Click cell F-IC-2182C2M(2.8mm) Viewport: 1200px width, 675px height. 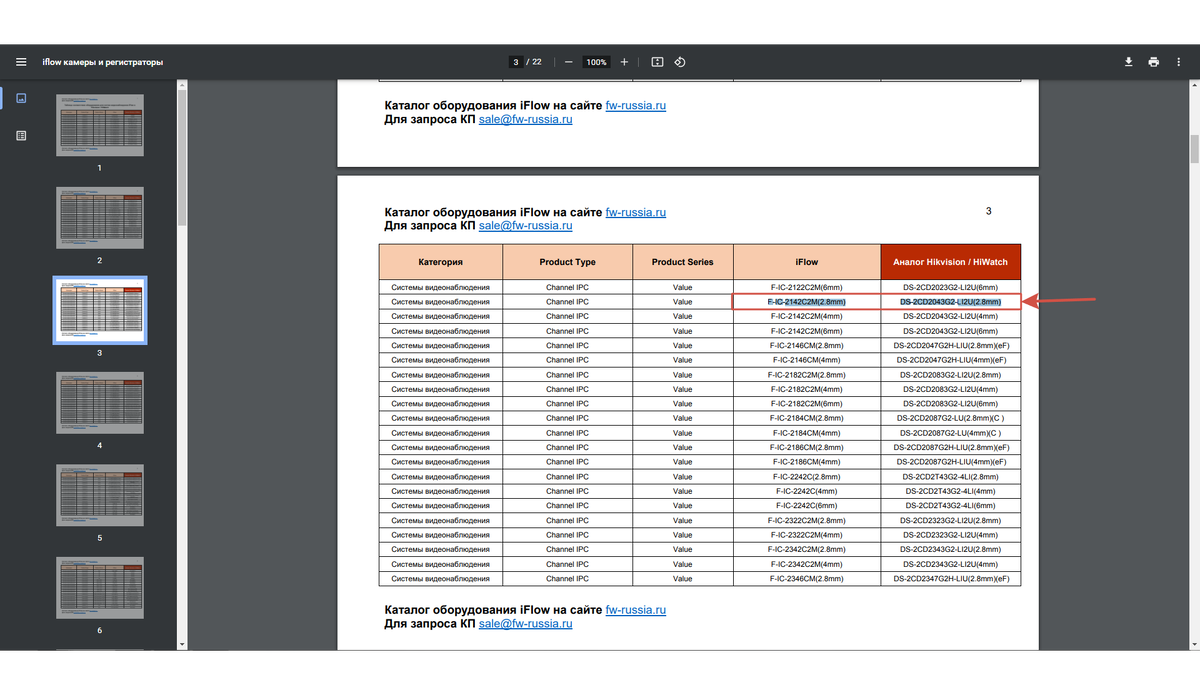[807, 374]
